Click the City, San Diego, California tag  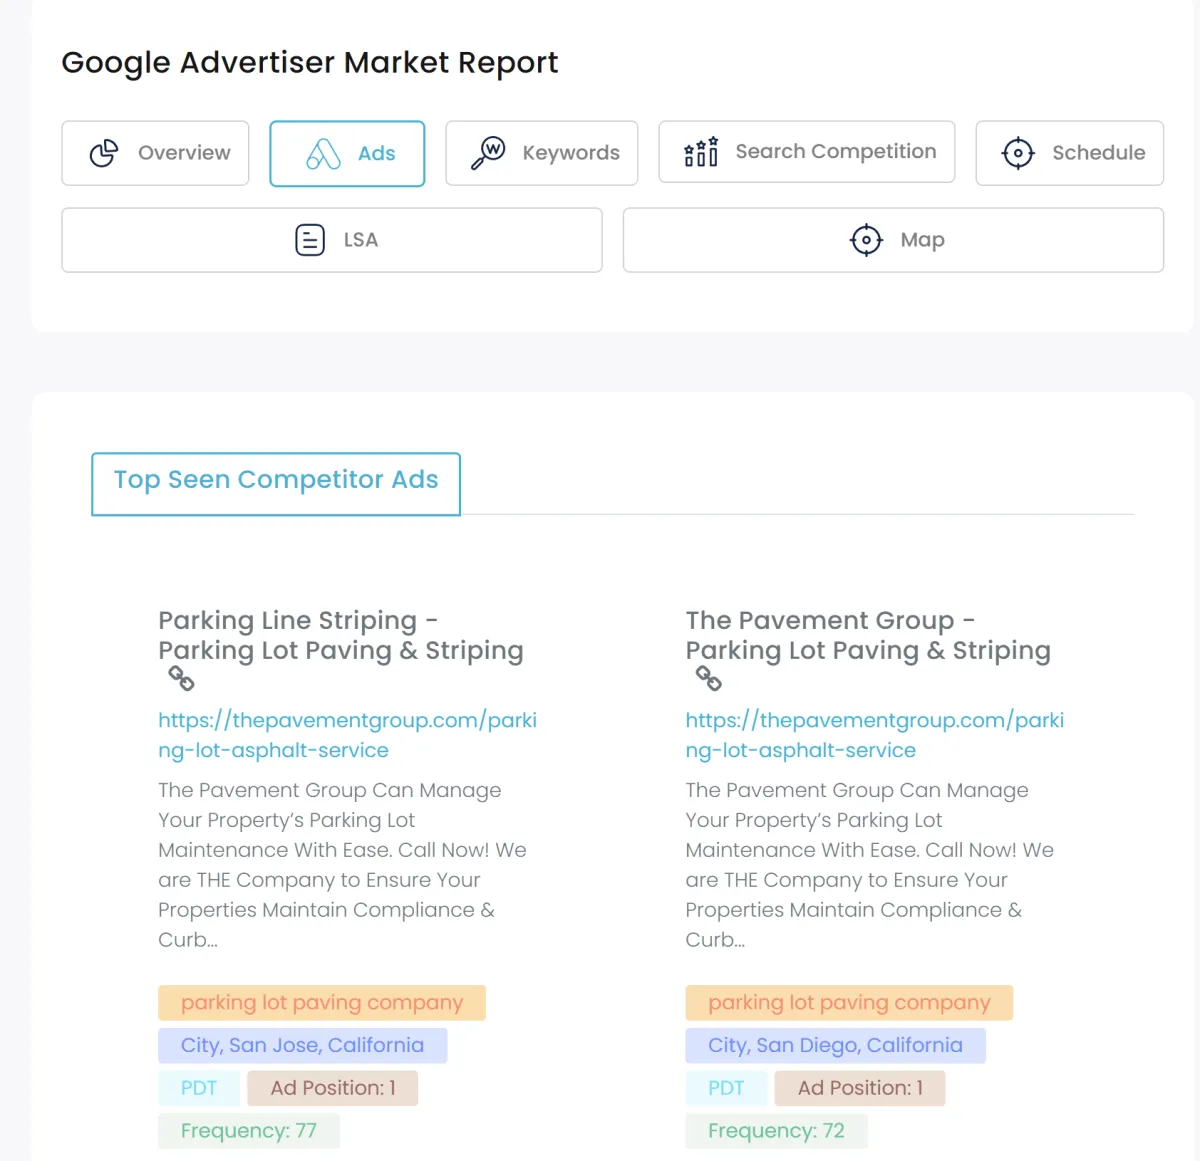point(835,1046)
